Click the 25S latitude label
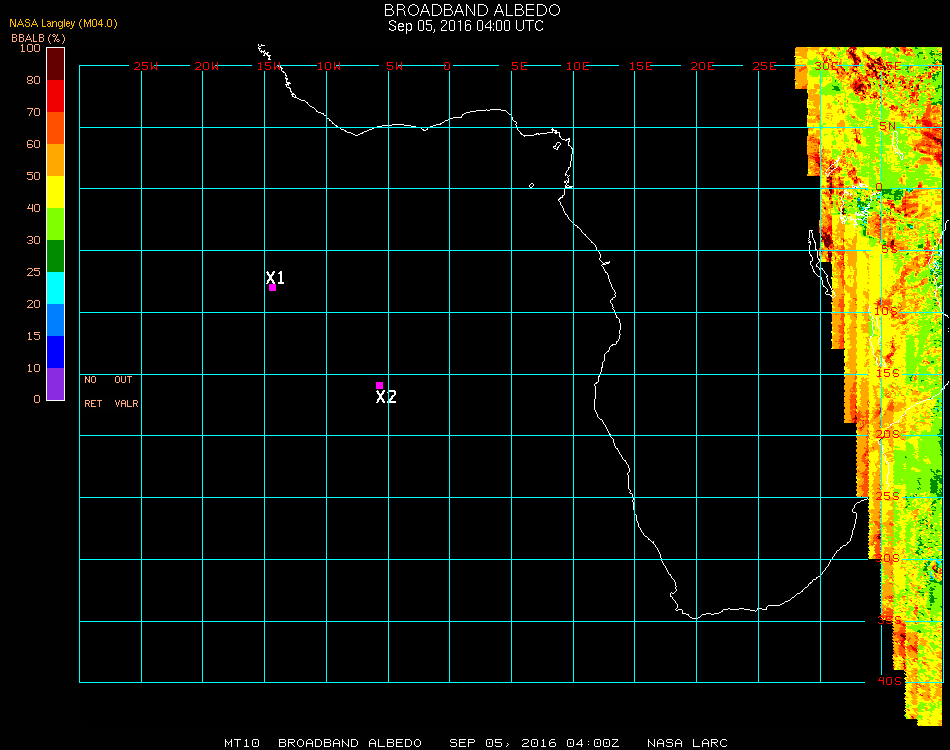This screenshot has height=750, width=950. click(888, 496)
